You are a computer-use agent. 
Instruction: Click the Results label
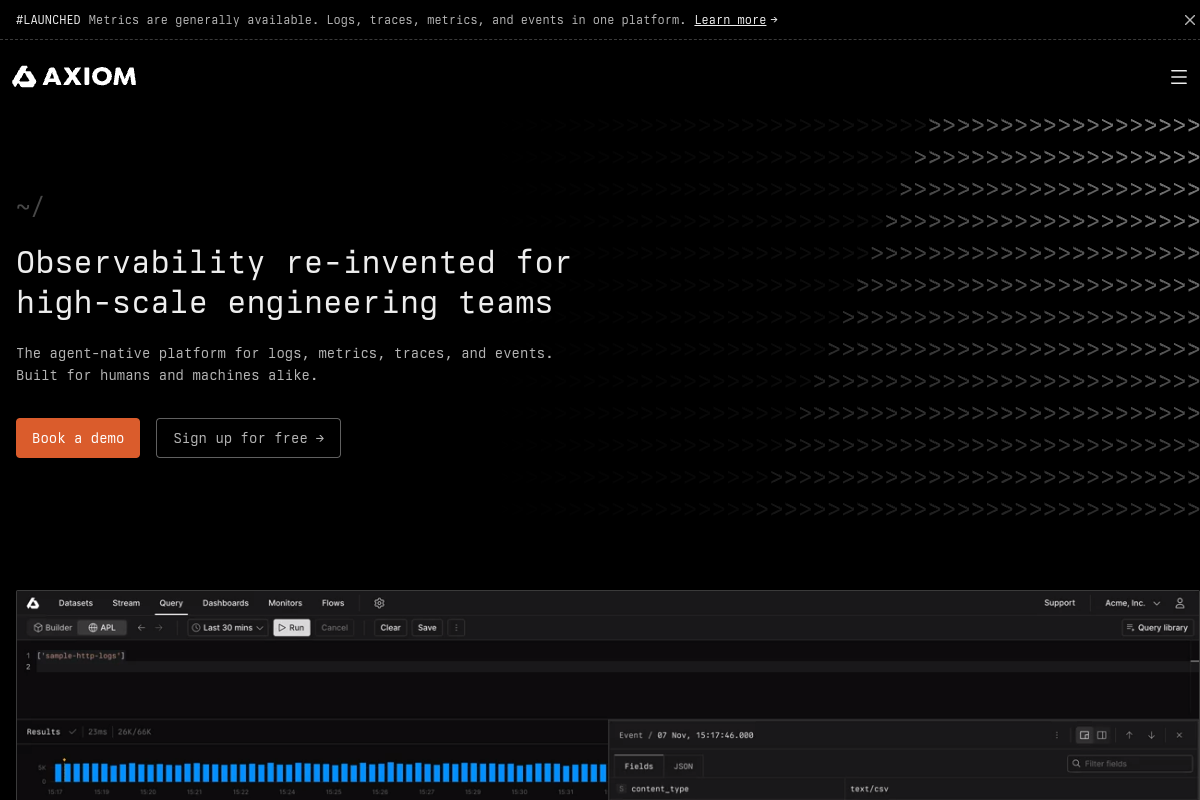pos(43,732)
